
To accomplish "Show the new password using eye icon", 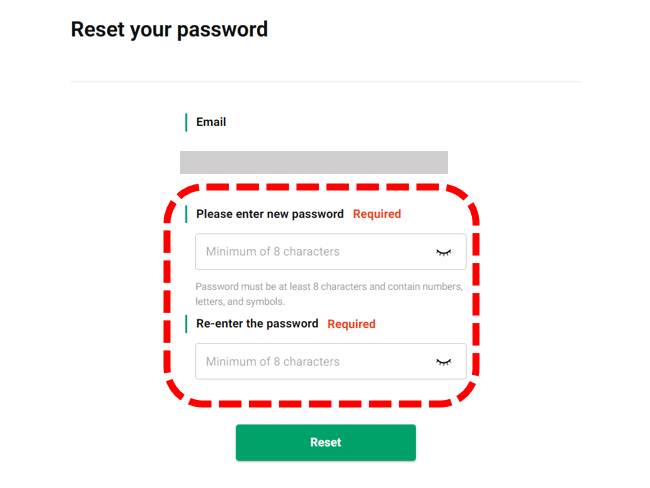I will coord(444,252).
